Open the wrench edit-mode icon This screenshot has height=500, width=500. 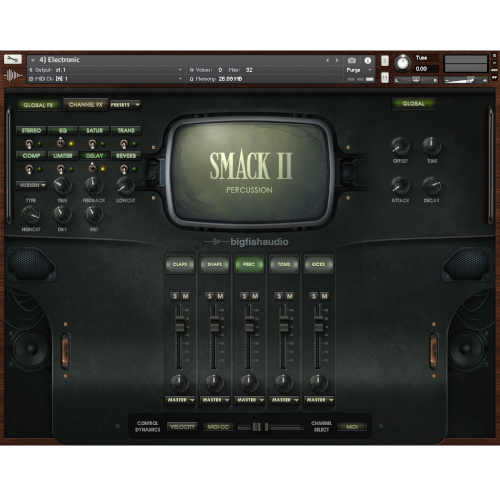tap(13, 59)
